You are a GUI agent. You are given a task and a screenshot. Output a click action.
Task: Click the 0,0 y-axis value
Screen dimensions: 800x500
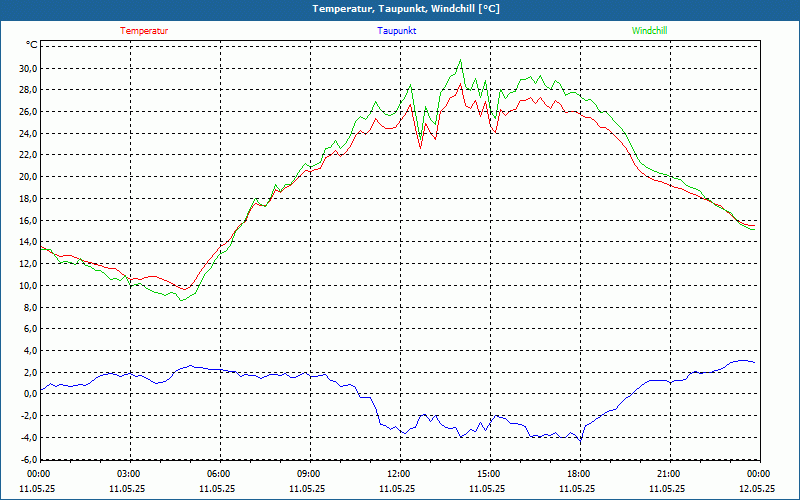[31, 393]
